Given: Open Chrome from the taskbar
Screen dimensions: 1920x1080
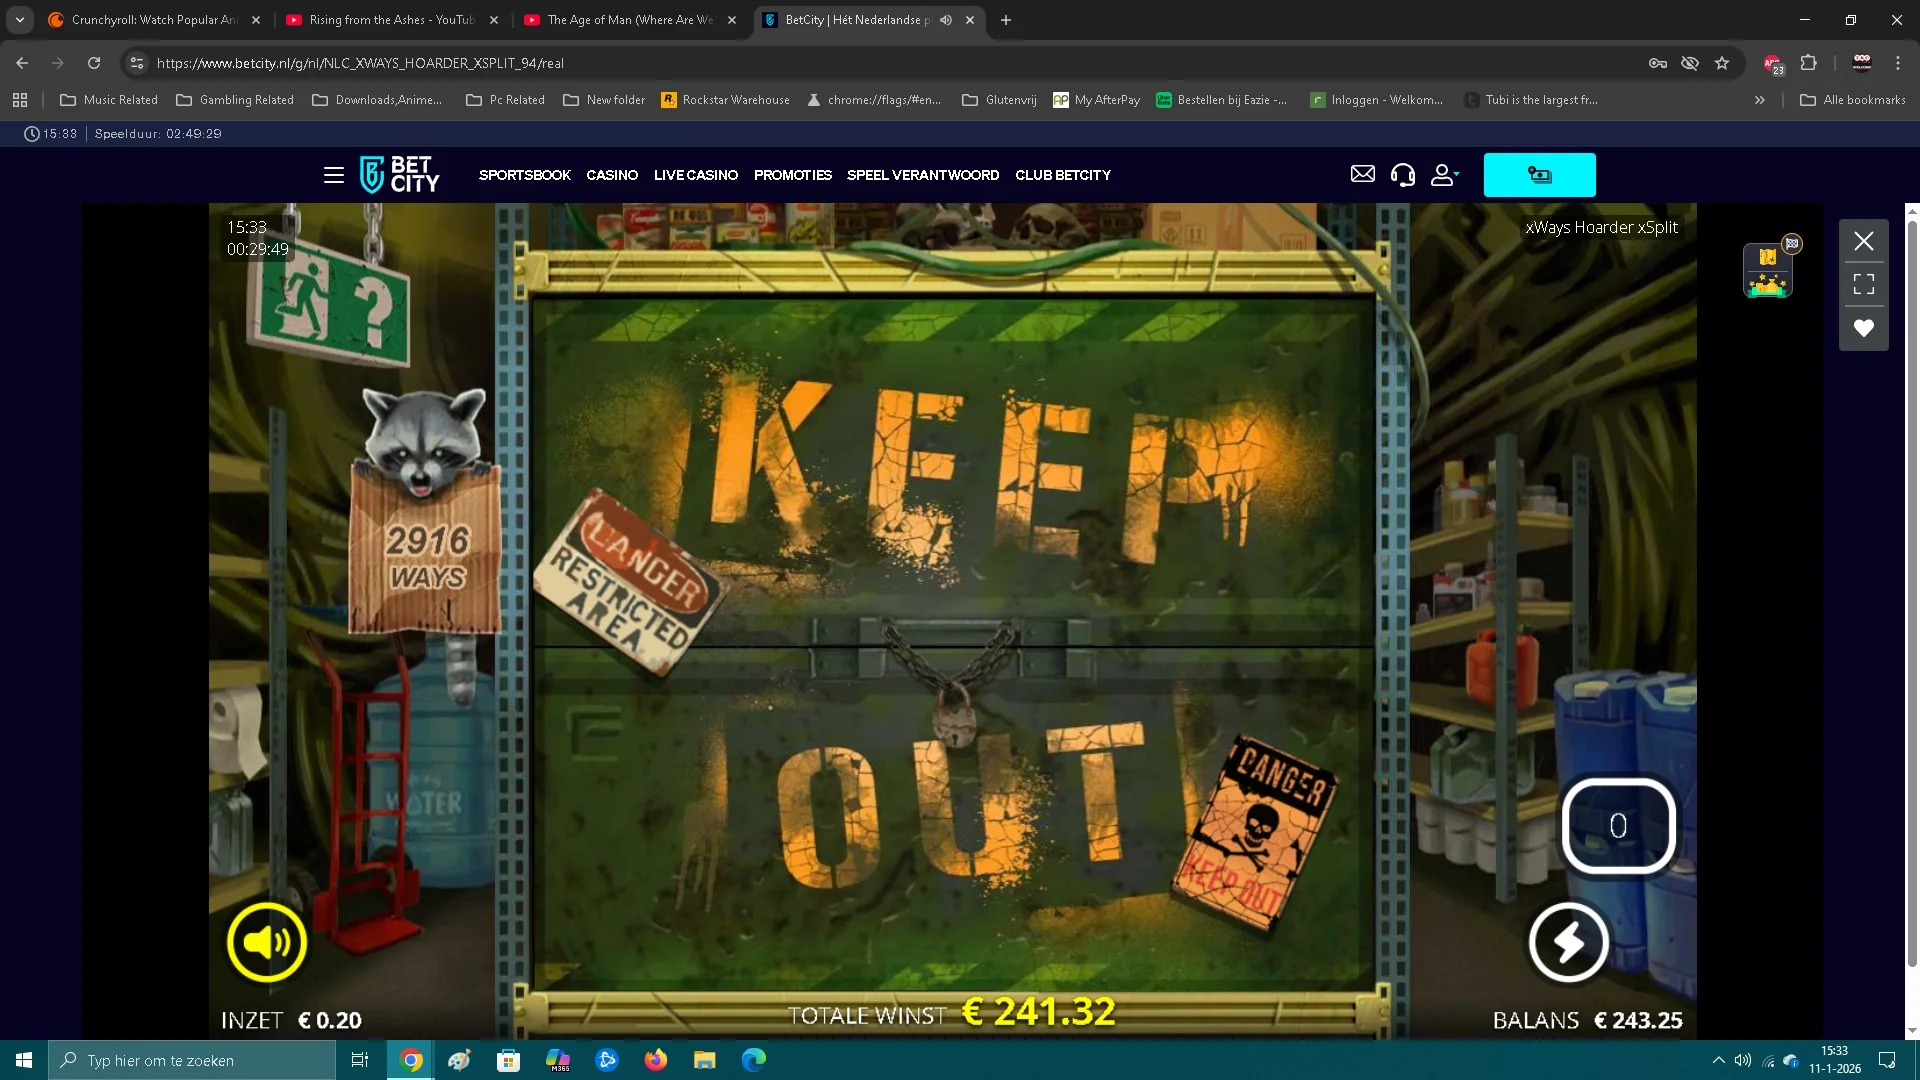Looking at the screenshot, I should pyautogui.click(x=411, y=1060).
